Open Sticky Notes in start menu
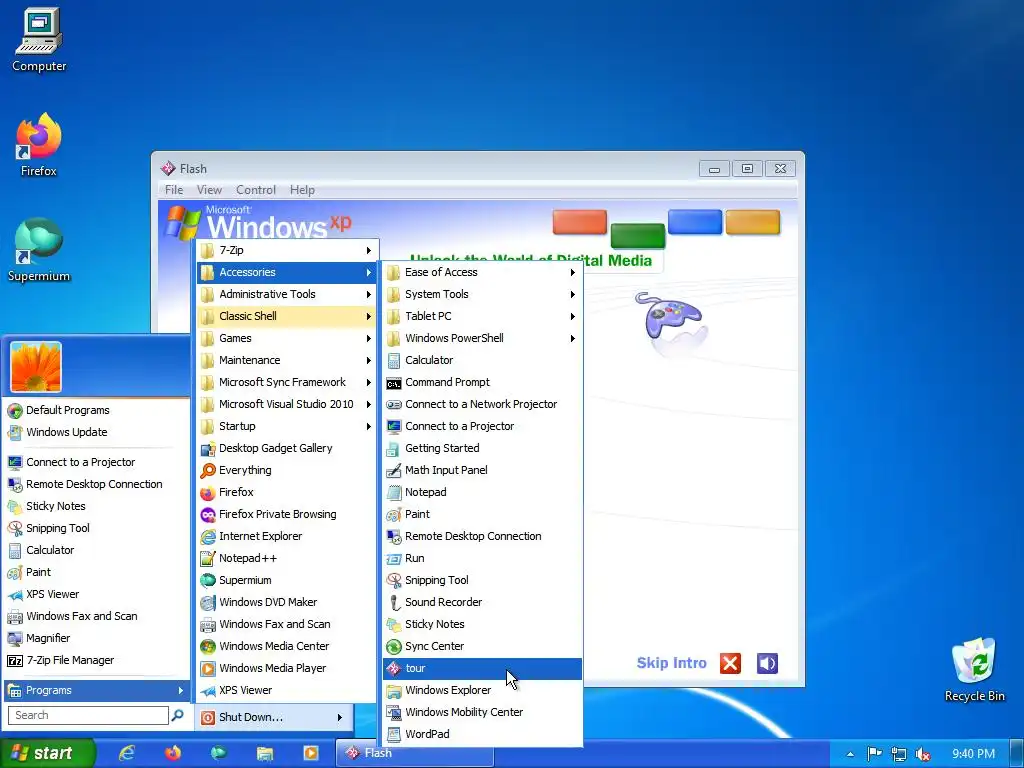The image size is (1024, 768). pyautogui.click(x=96, y=506)
